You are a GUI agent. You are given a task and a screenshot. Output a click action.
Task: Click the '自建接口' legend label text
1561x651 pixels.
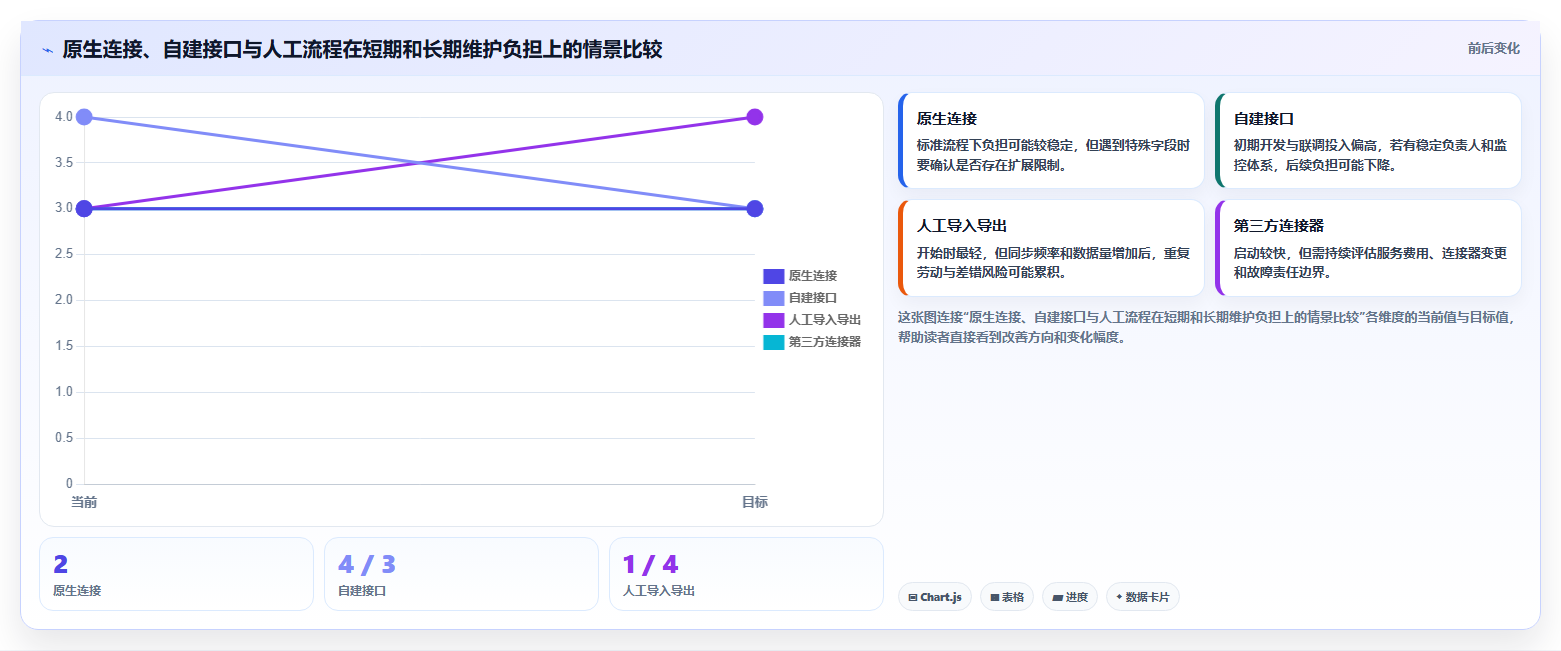[x=812, y=298]
